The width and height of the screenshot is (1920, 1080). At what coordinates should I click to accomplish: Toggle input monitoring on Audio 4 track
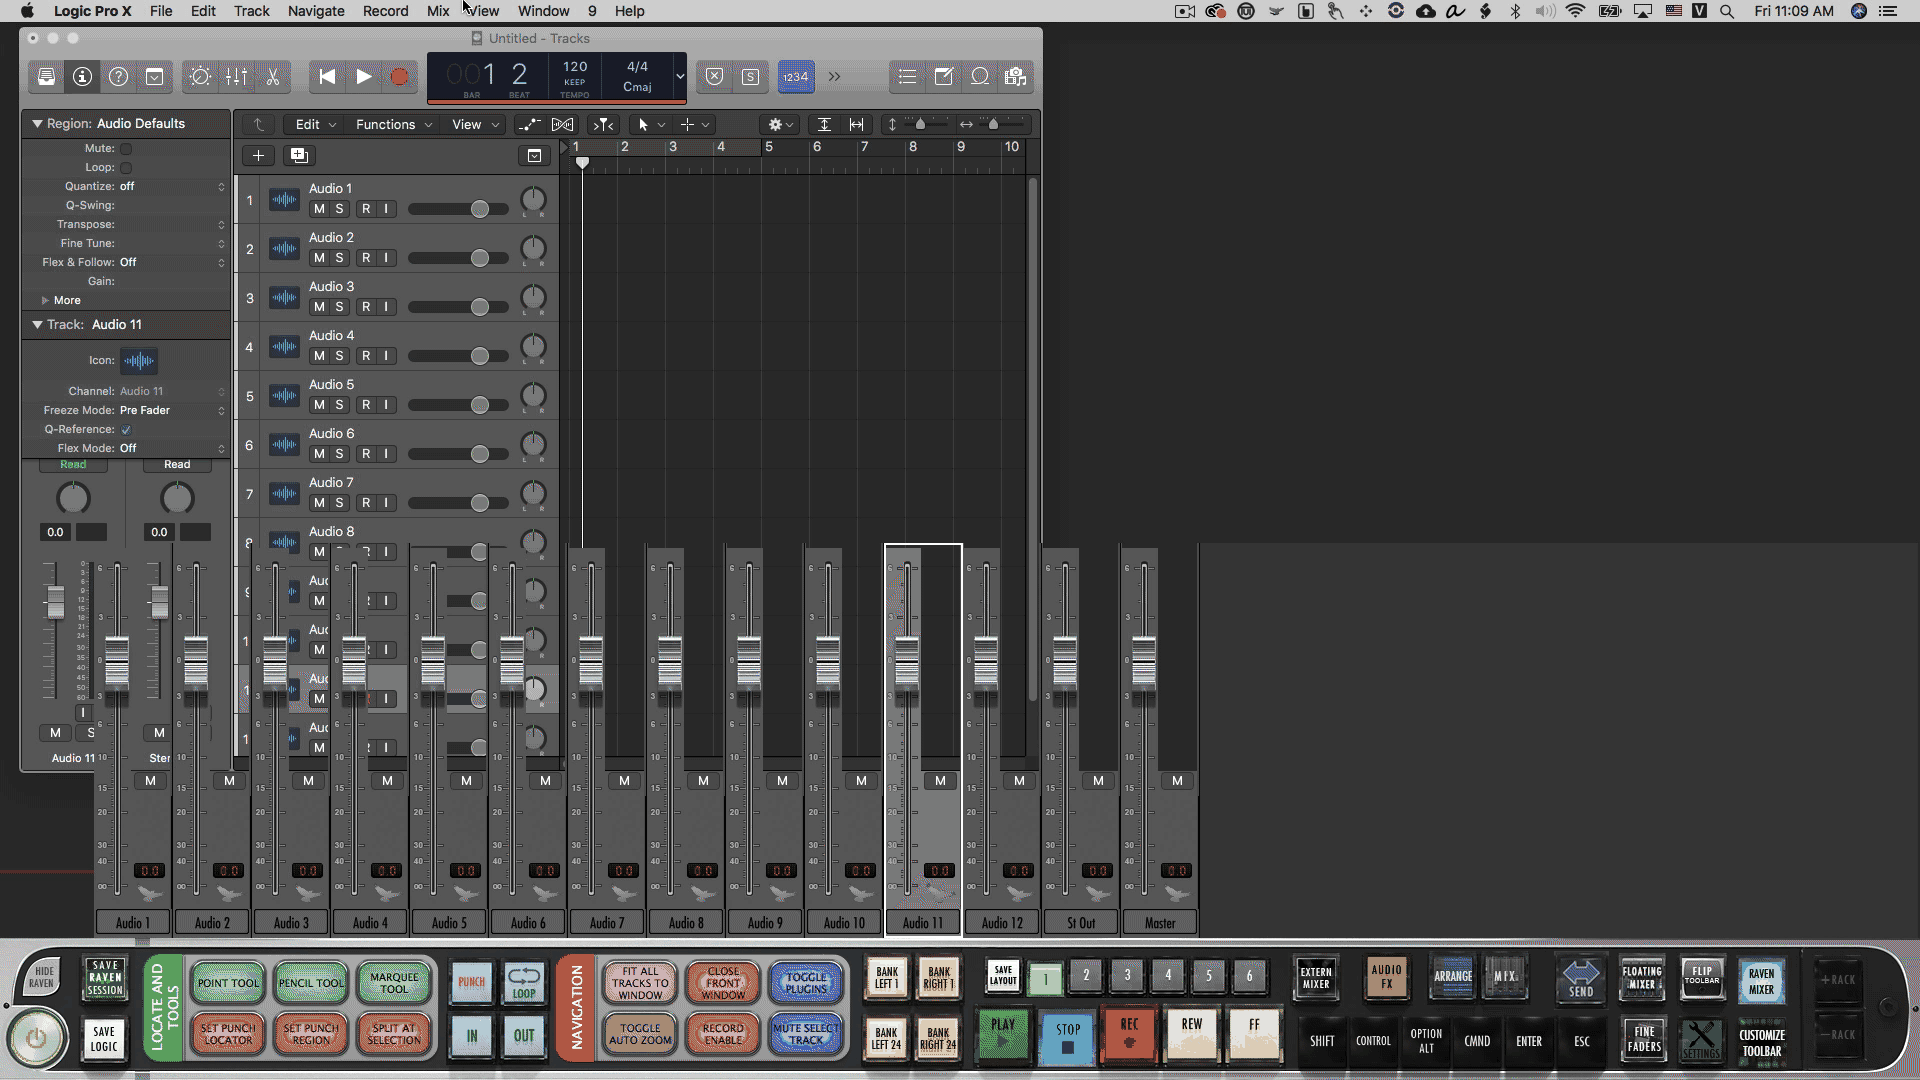[386, 356]
